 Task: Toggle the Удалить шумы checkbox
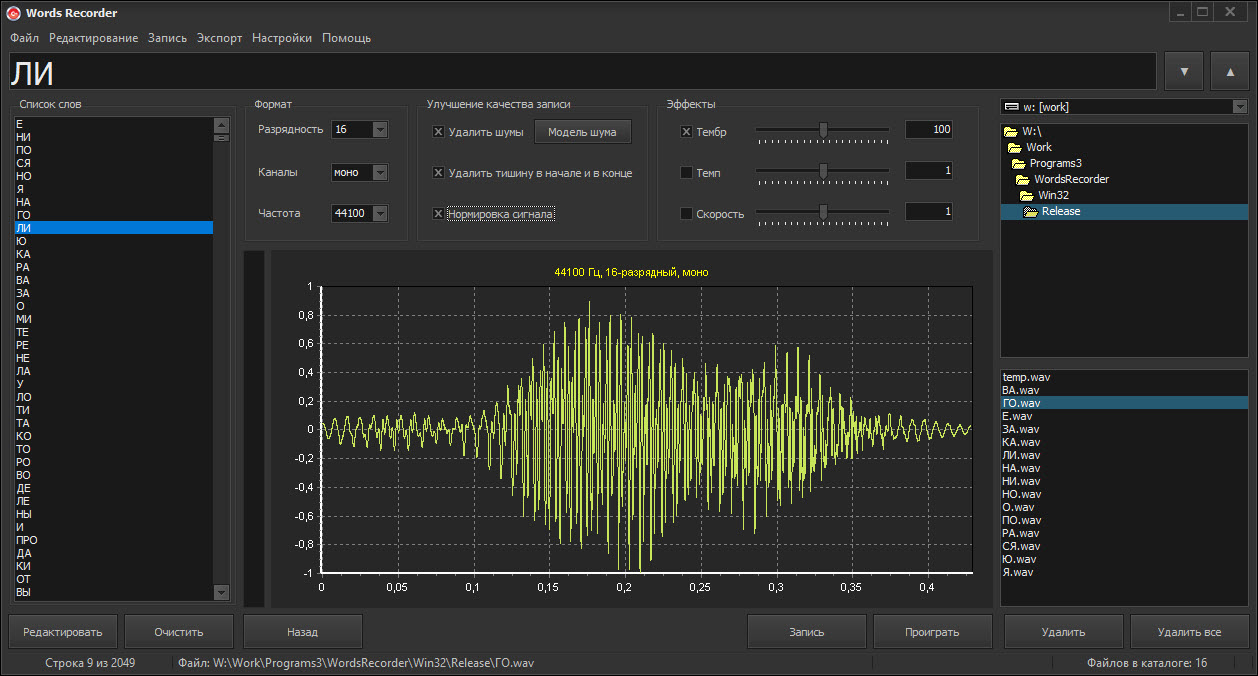point(438,132)
